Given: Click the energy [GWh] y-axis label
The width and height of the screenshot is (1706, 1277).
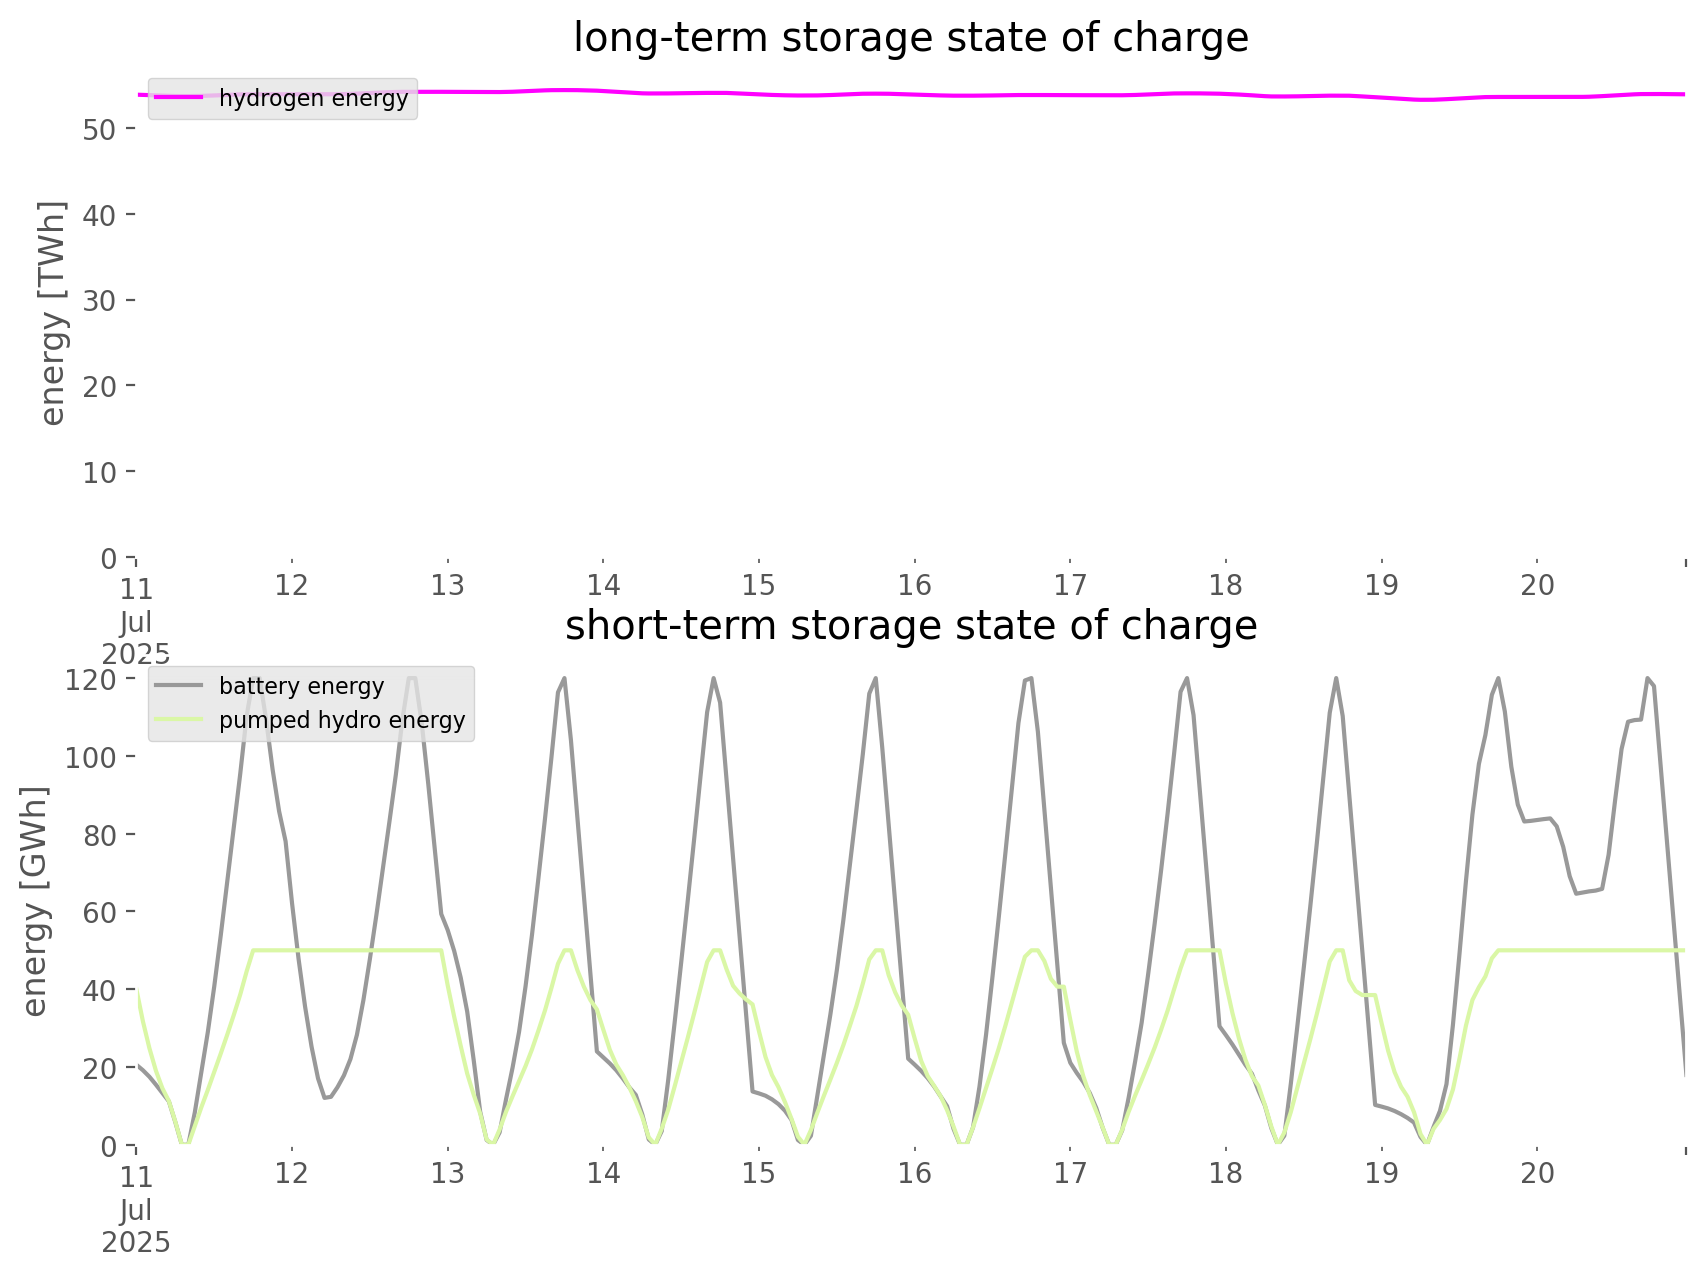Looking at the screenshot, I should (35, 901).
